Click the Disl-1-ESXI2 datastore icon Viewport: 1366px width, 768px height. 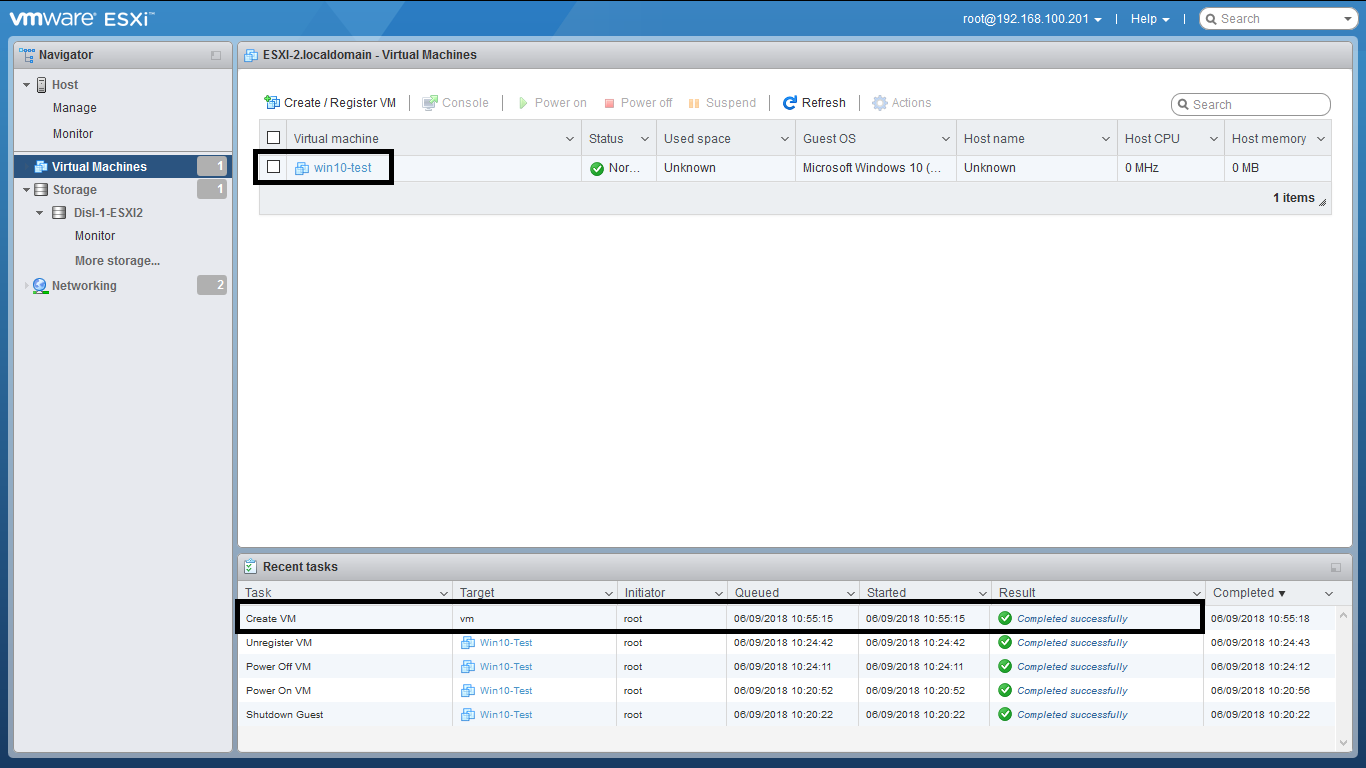pos(59,213)
